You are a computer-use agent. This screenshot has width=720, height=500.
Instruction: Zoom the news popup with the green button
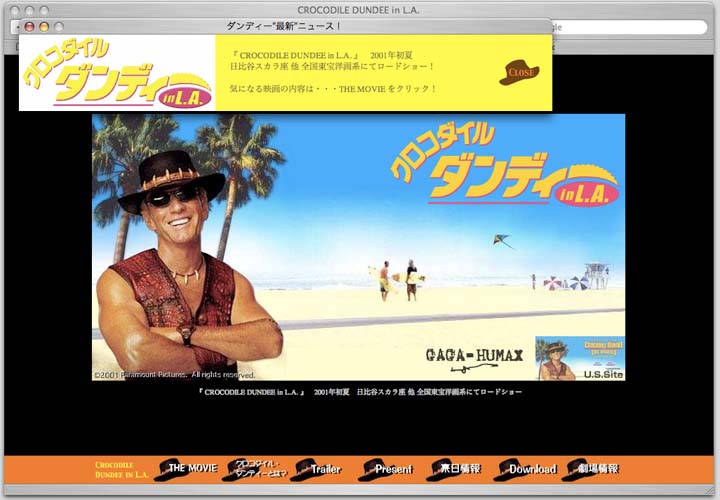[x=58, y=26]
